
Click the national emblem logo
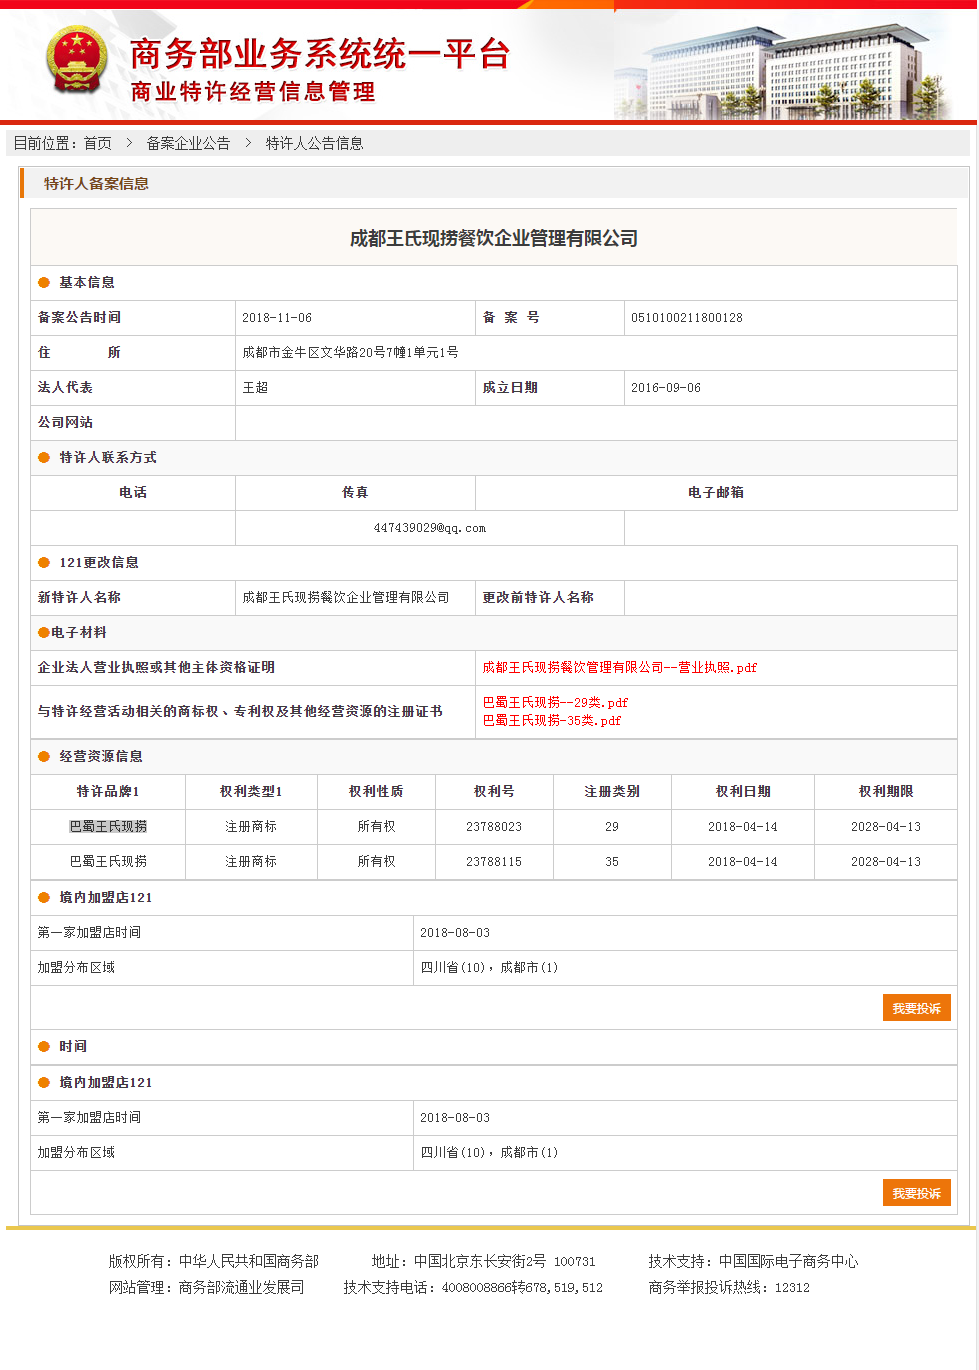[76, 62]
